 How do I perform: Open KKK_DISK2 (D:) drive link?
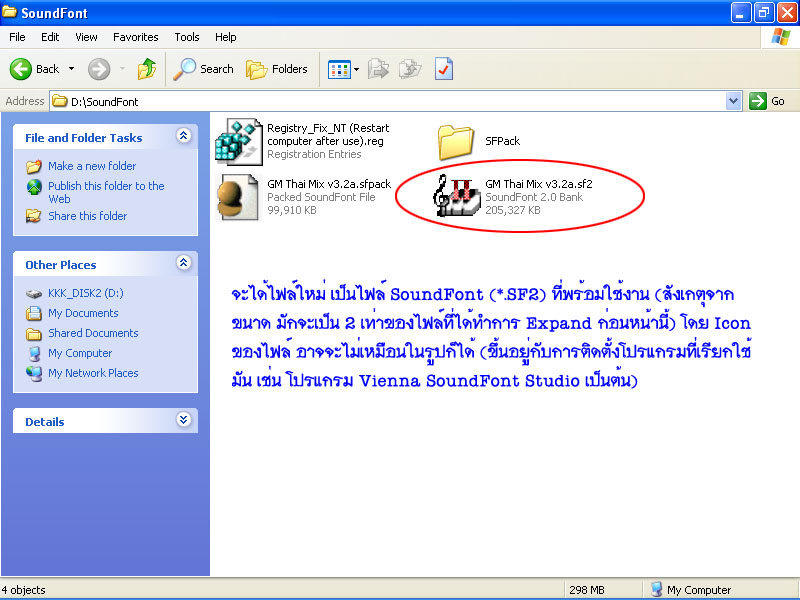[x=86, y=293]
